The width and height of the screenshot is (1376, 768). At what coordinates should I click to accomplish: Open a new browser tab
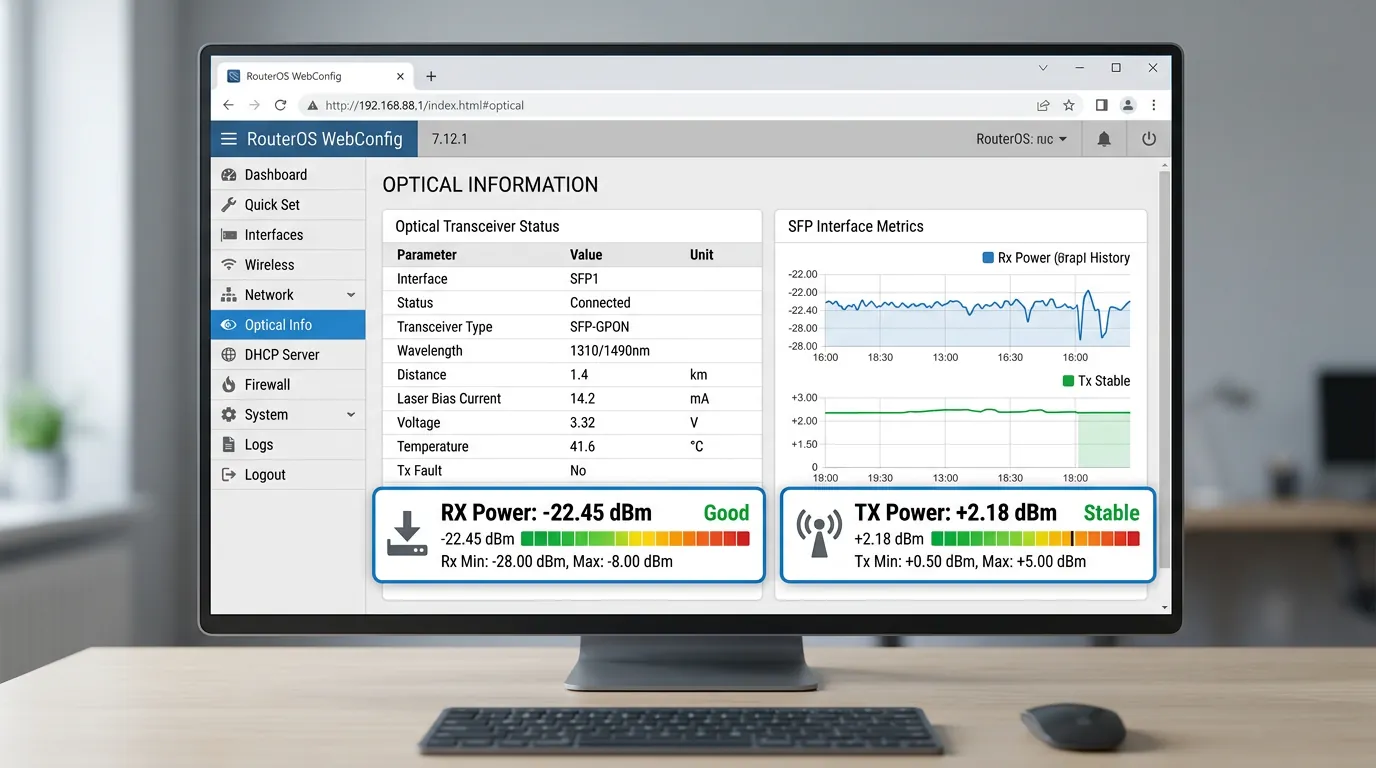431,76
